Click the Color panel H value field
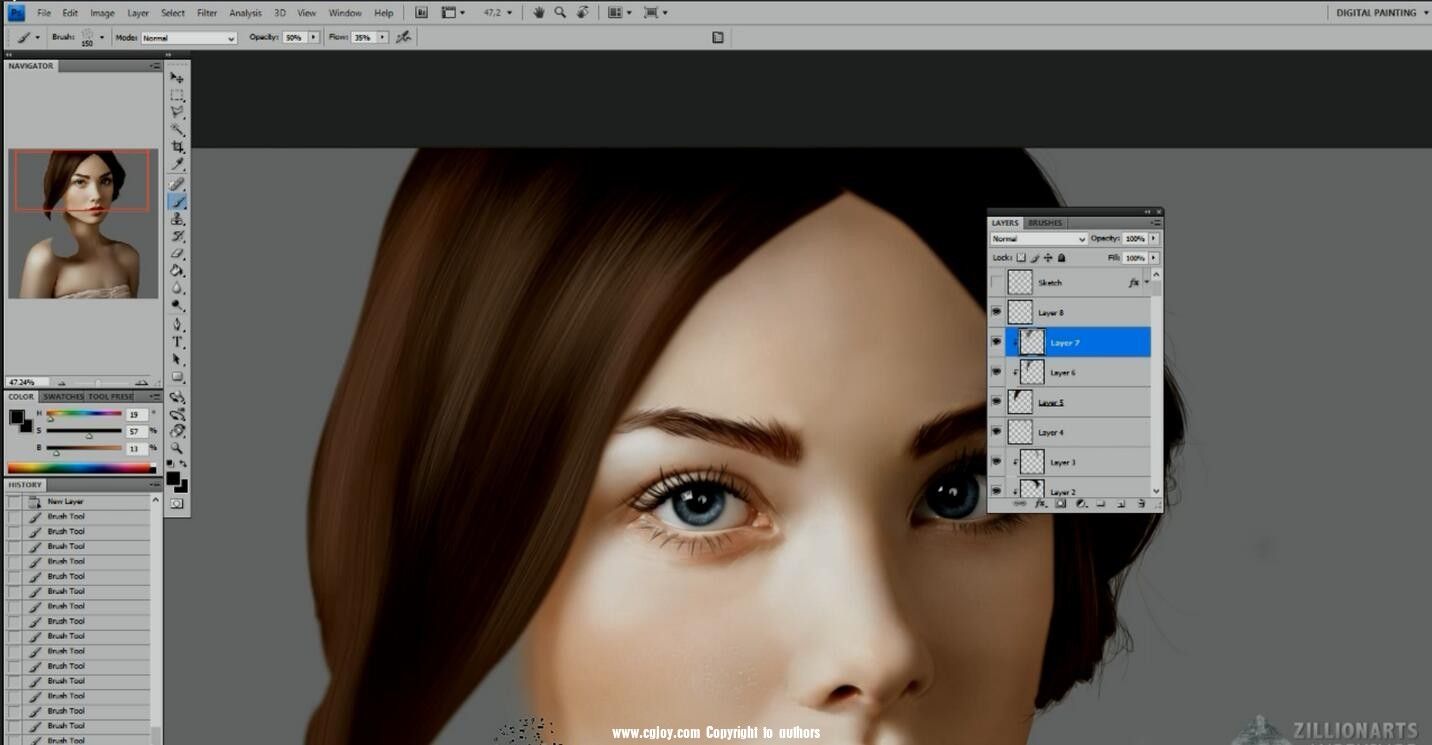 pyautogui.click(x=137, y=414)
